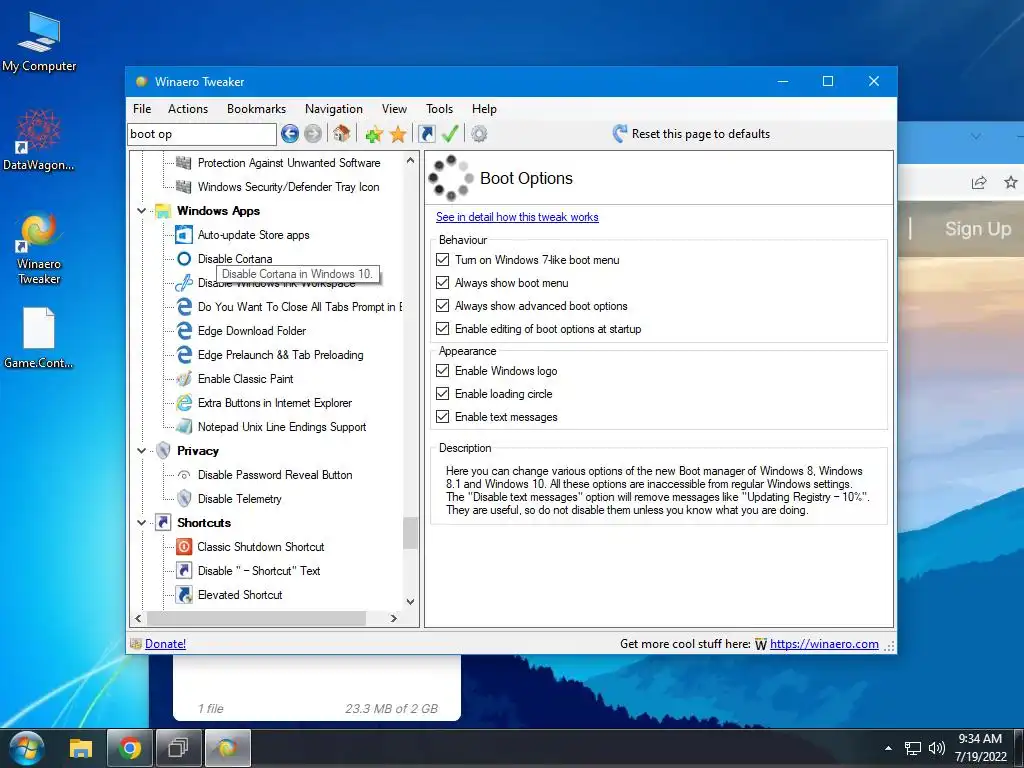The height and width of the screenshot is (768, 1024).
Task: Uncheck Always show boot menu
Action: pyautogui.click(x=443, y=283)
